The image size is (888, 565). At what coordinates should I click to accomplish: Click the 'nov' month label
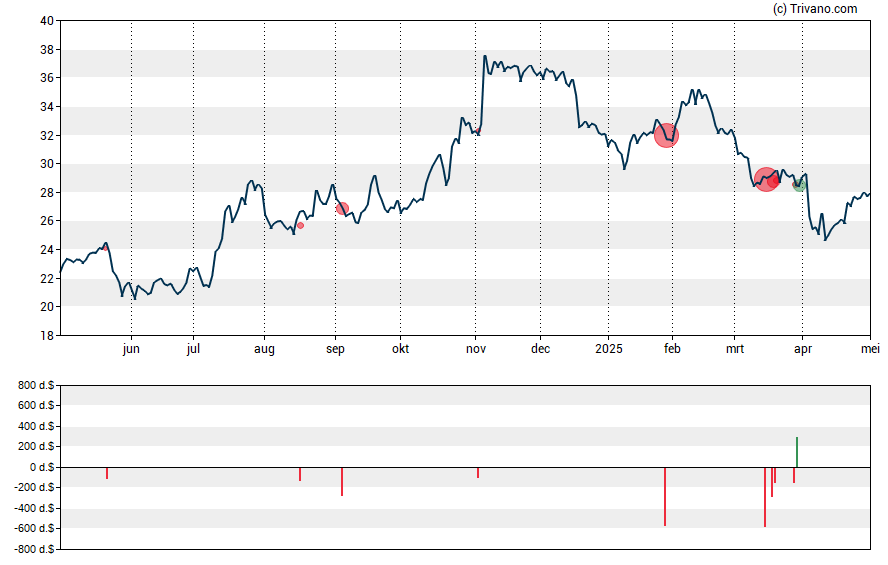coord(476,349)
